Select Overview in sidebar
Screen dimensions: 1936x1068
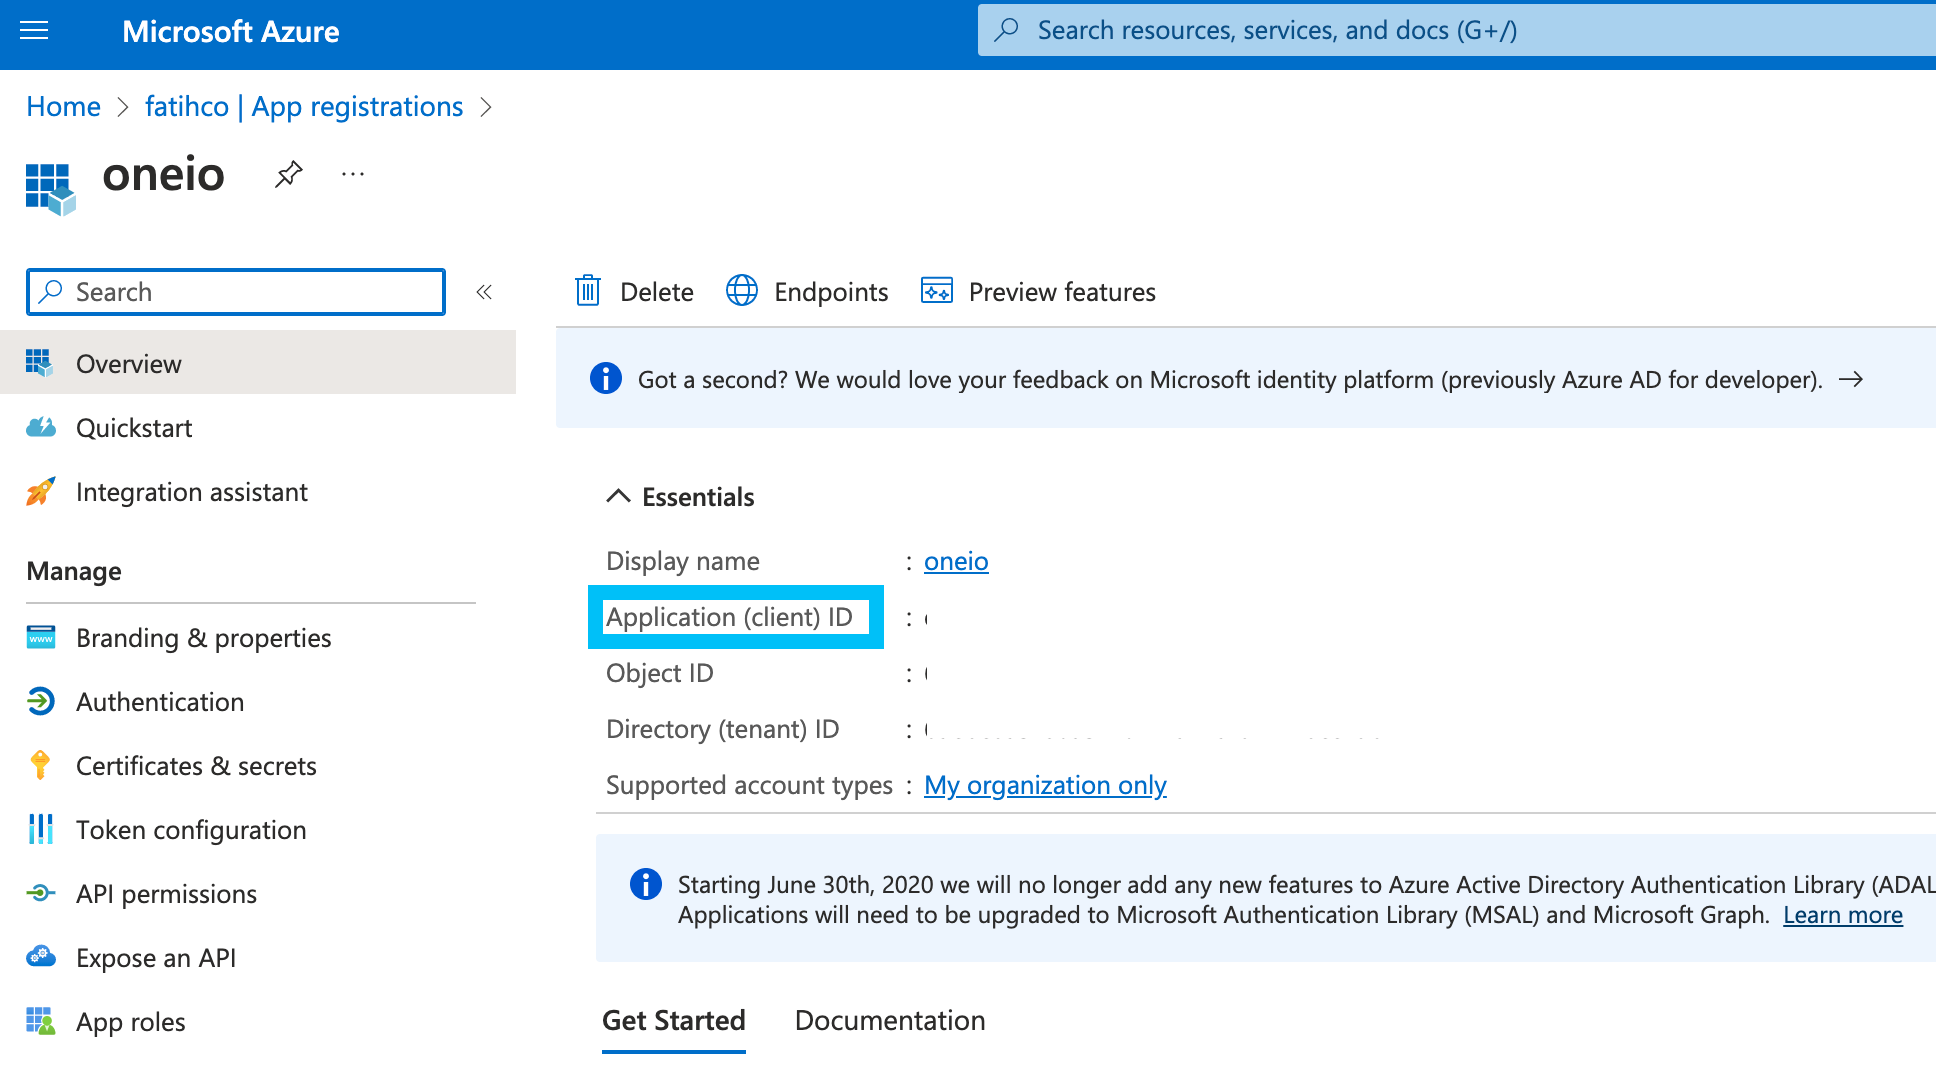[x=258, y=363]
